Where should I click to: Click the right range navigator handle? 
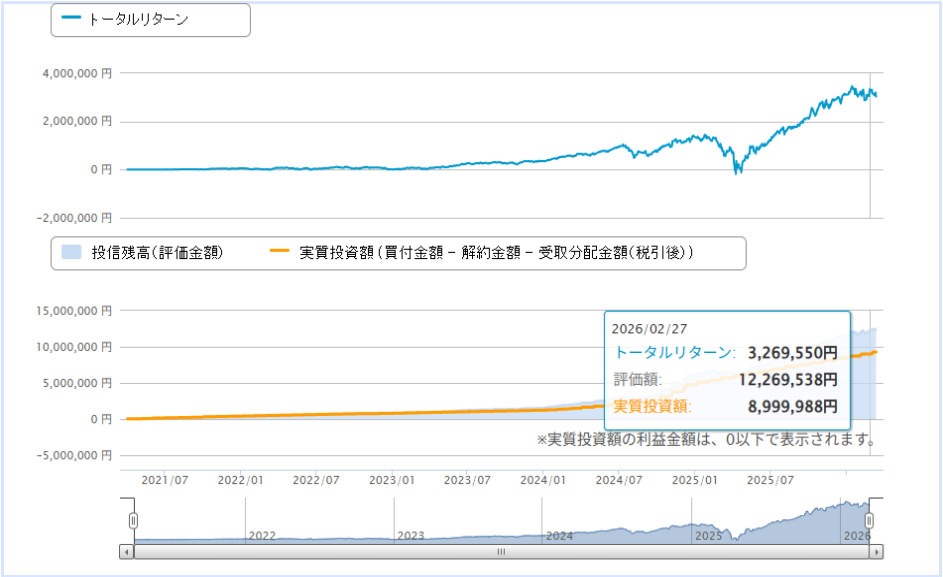(x=869, y=520)
